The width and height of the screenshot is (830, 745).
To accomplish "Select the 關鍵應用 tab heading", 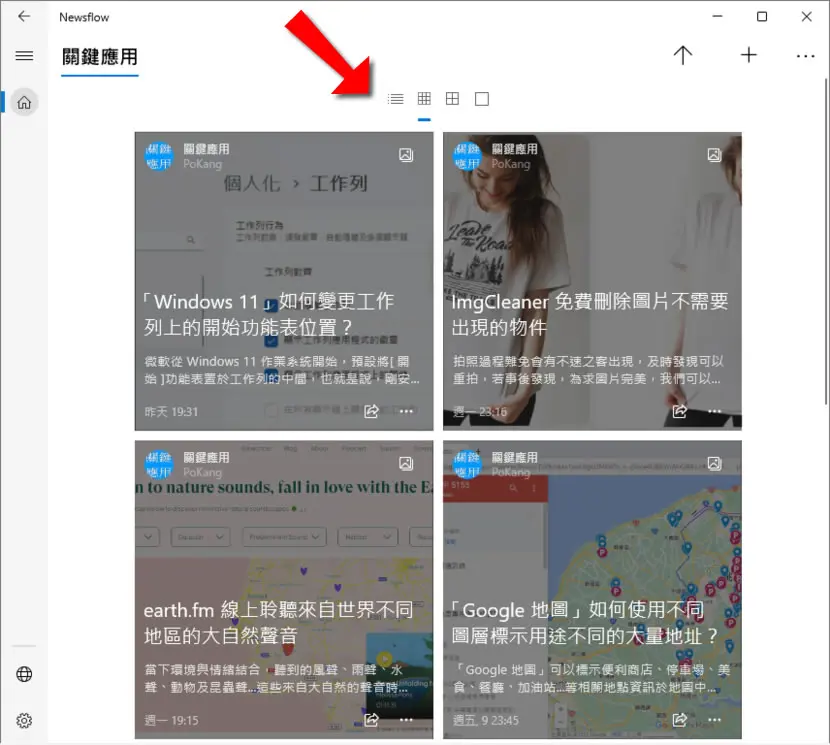I will (100, 57).
